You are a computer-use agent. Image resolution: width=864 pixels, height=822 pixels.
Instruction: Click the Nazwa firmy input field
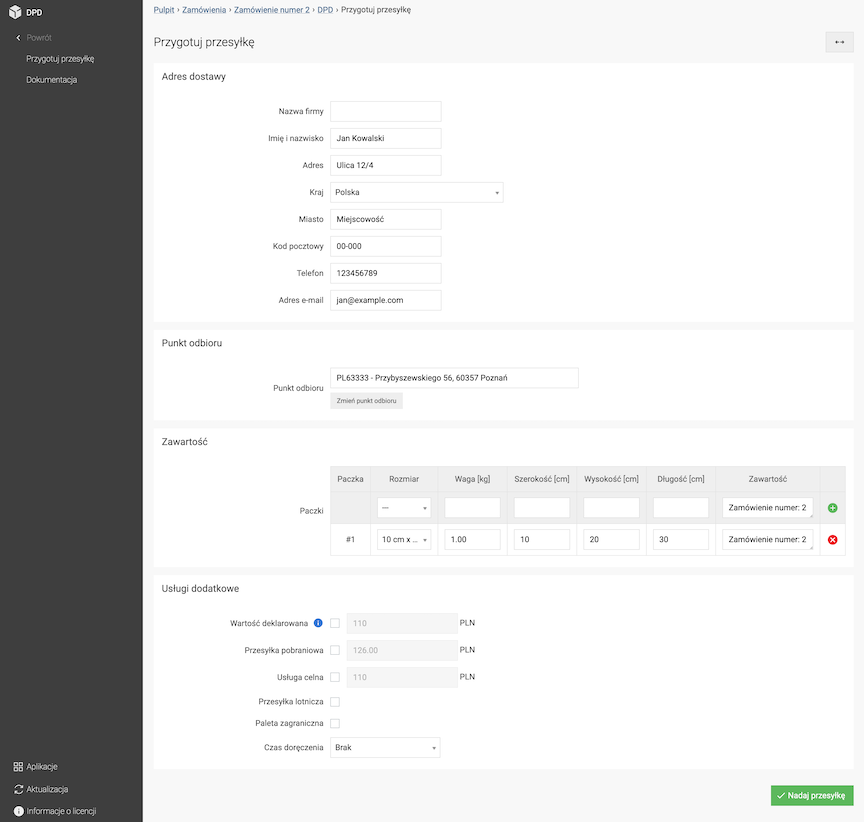386,111
